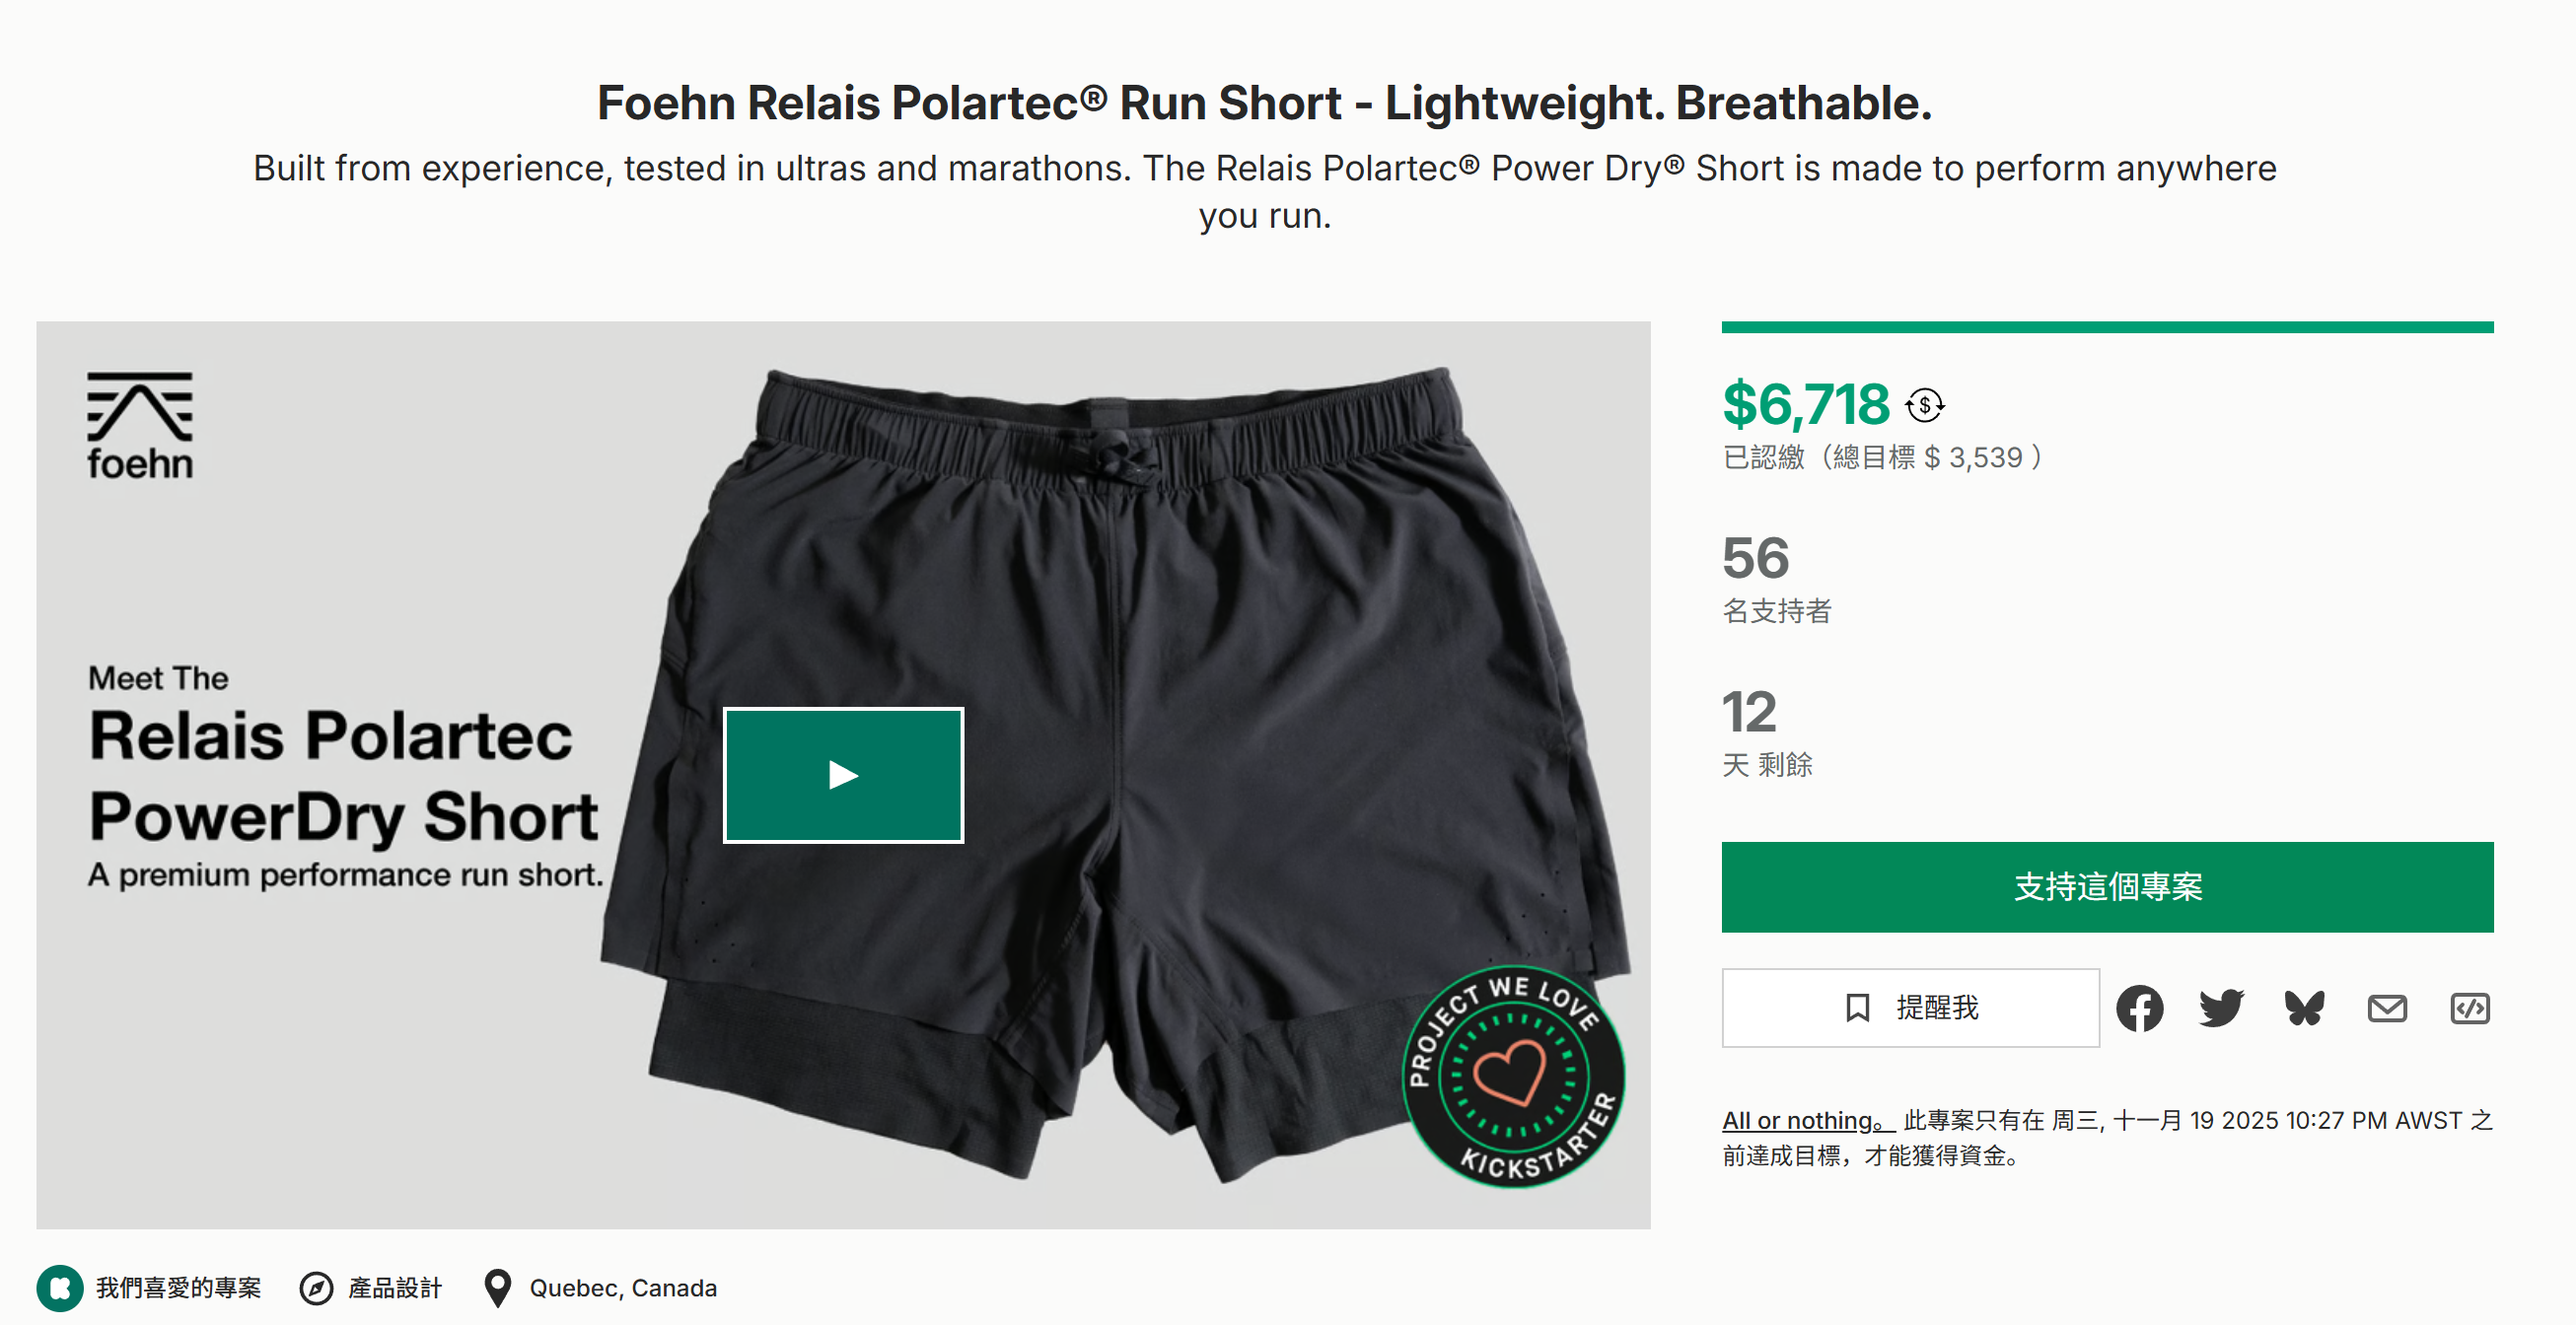Click the 支持這個專案 back-this-project button
2576x1325 pixels.
pyautogui.click(x=2107, y=887)
